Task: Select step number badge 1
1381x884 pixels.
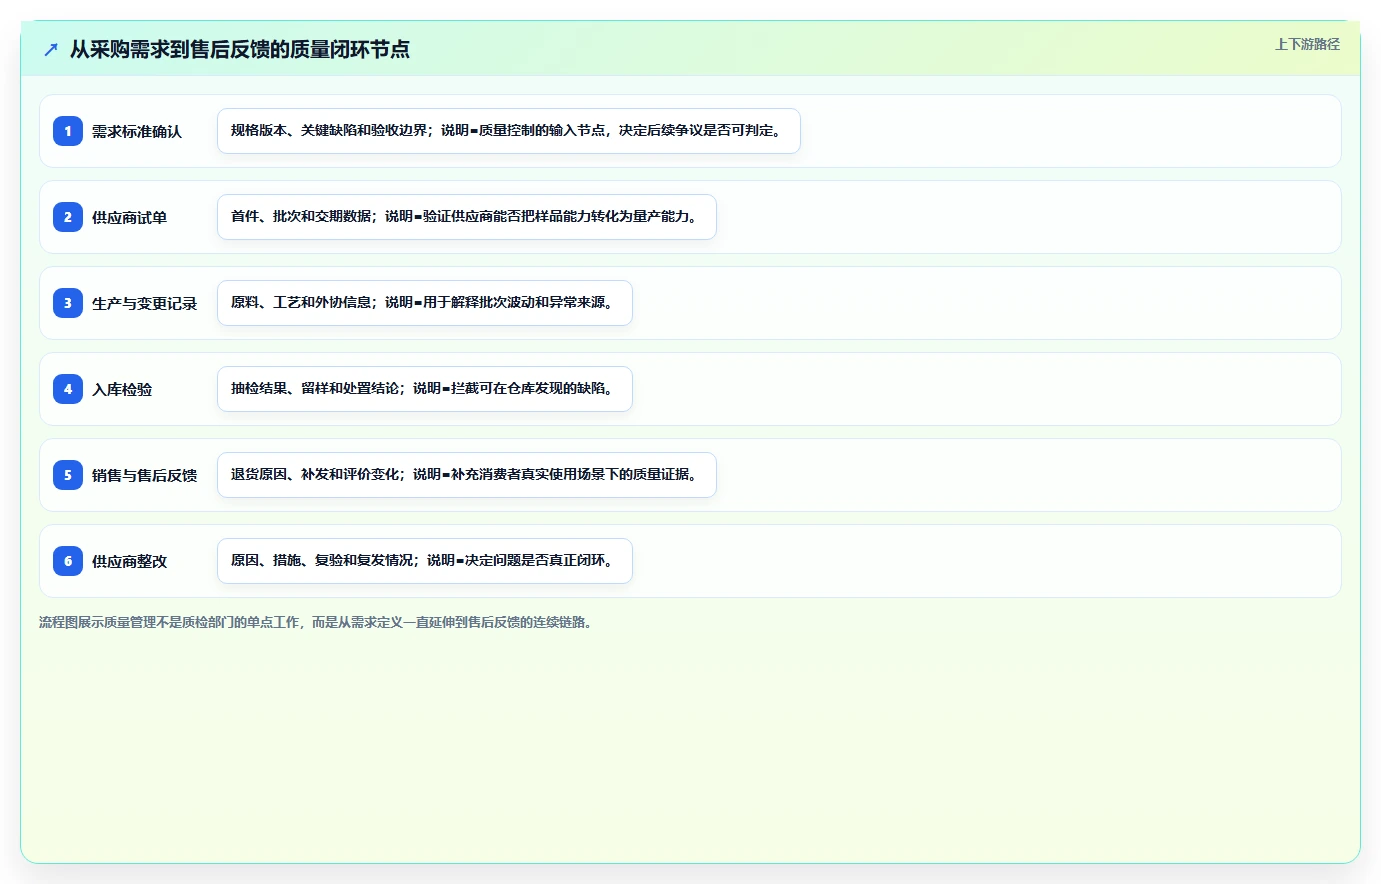Action: [x=68, y=131]
